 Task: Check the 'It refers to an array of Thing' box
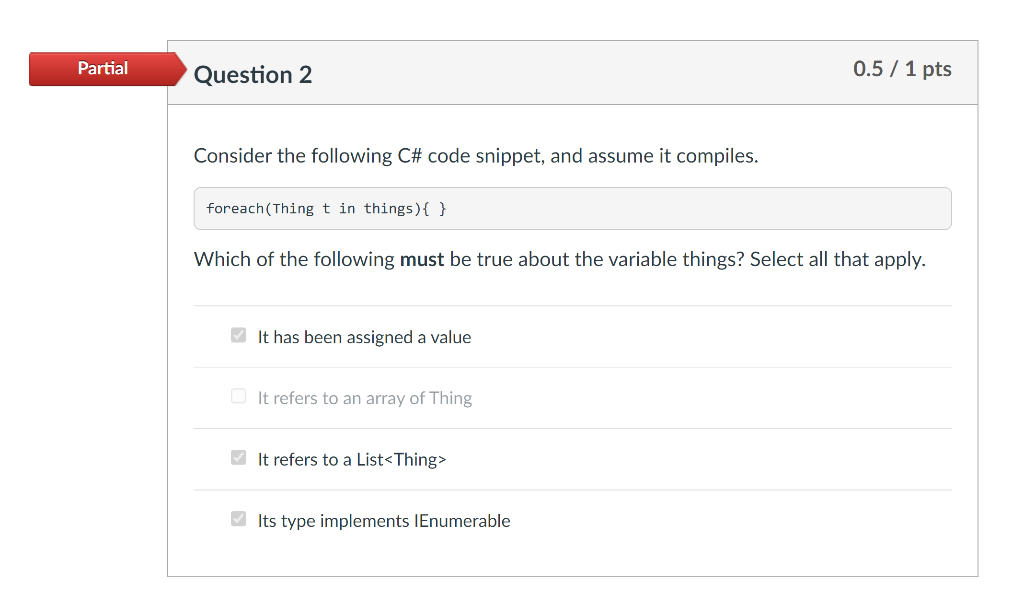point(238,397)
